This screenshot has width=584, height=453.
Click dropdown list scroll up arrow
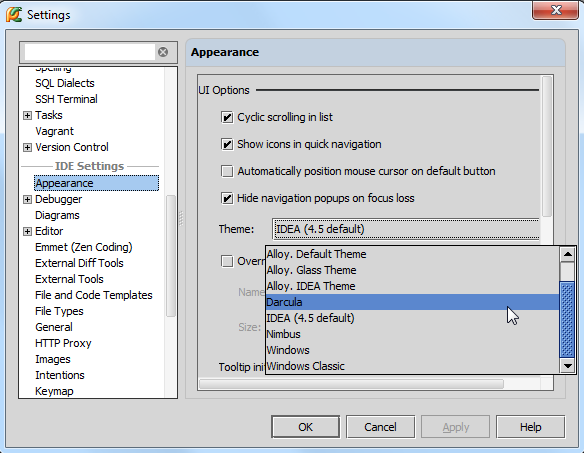(x=568, y=254)
